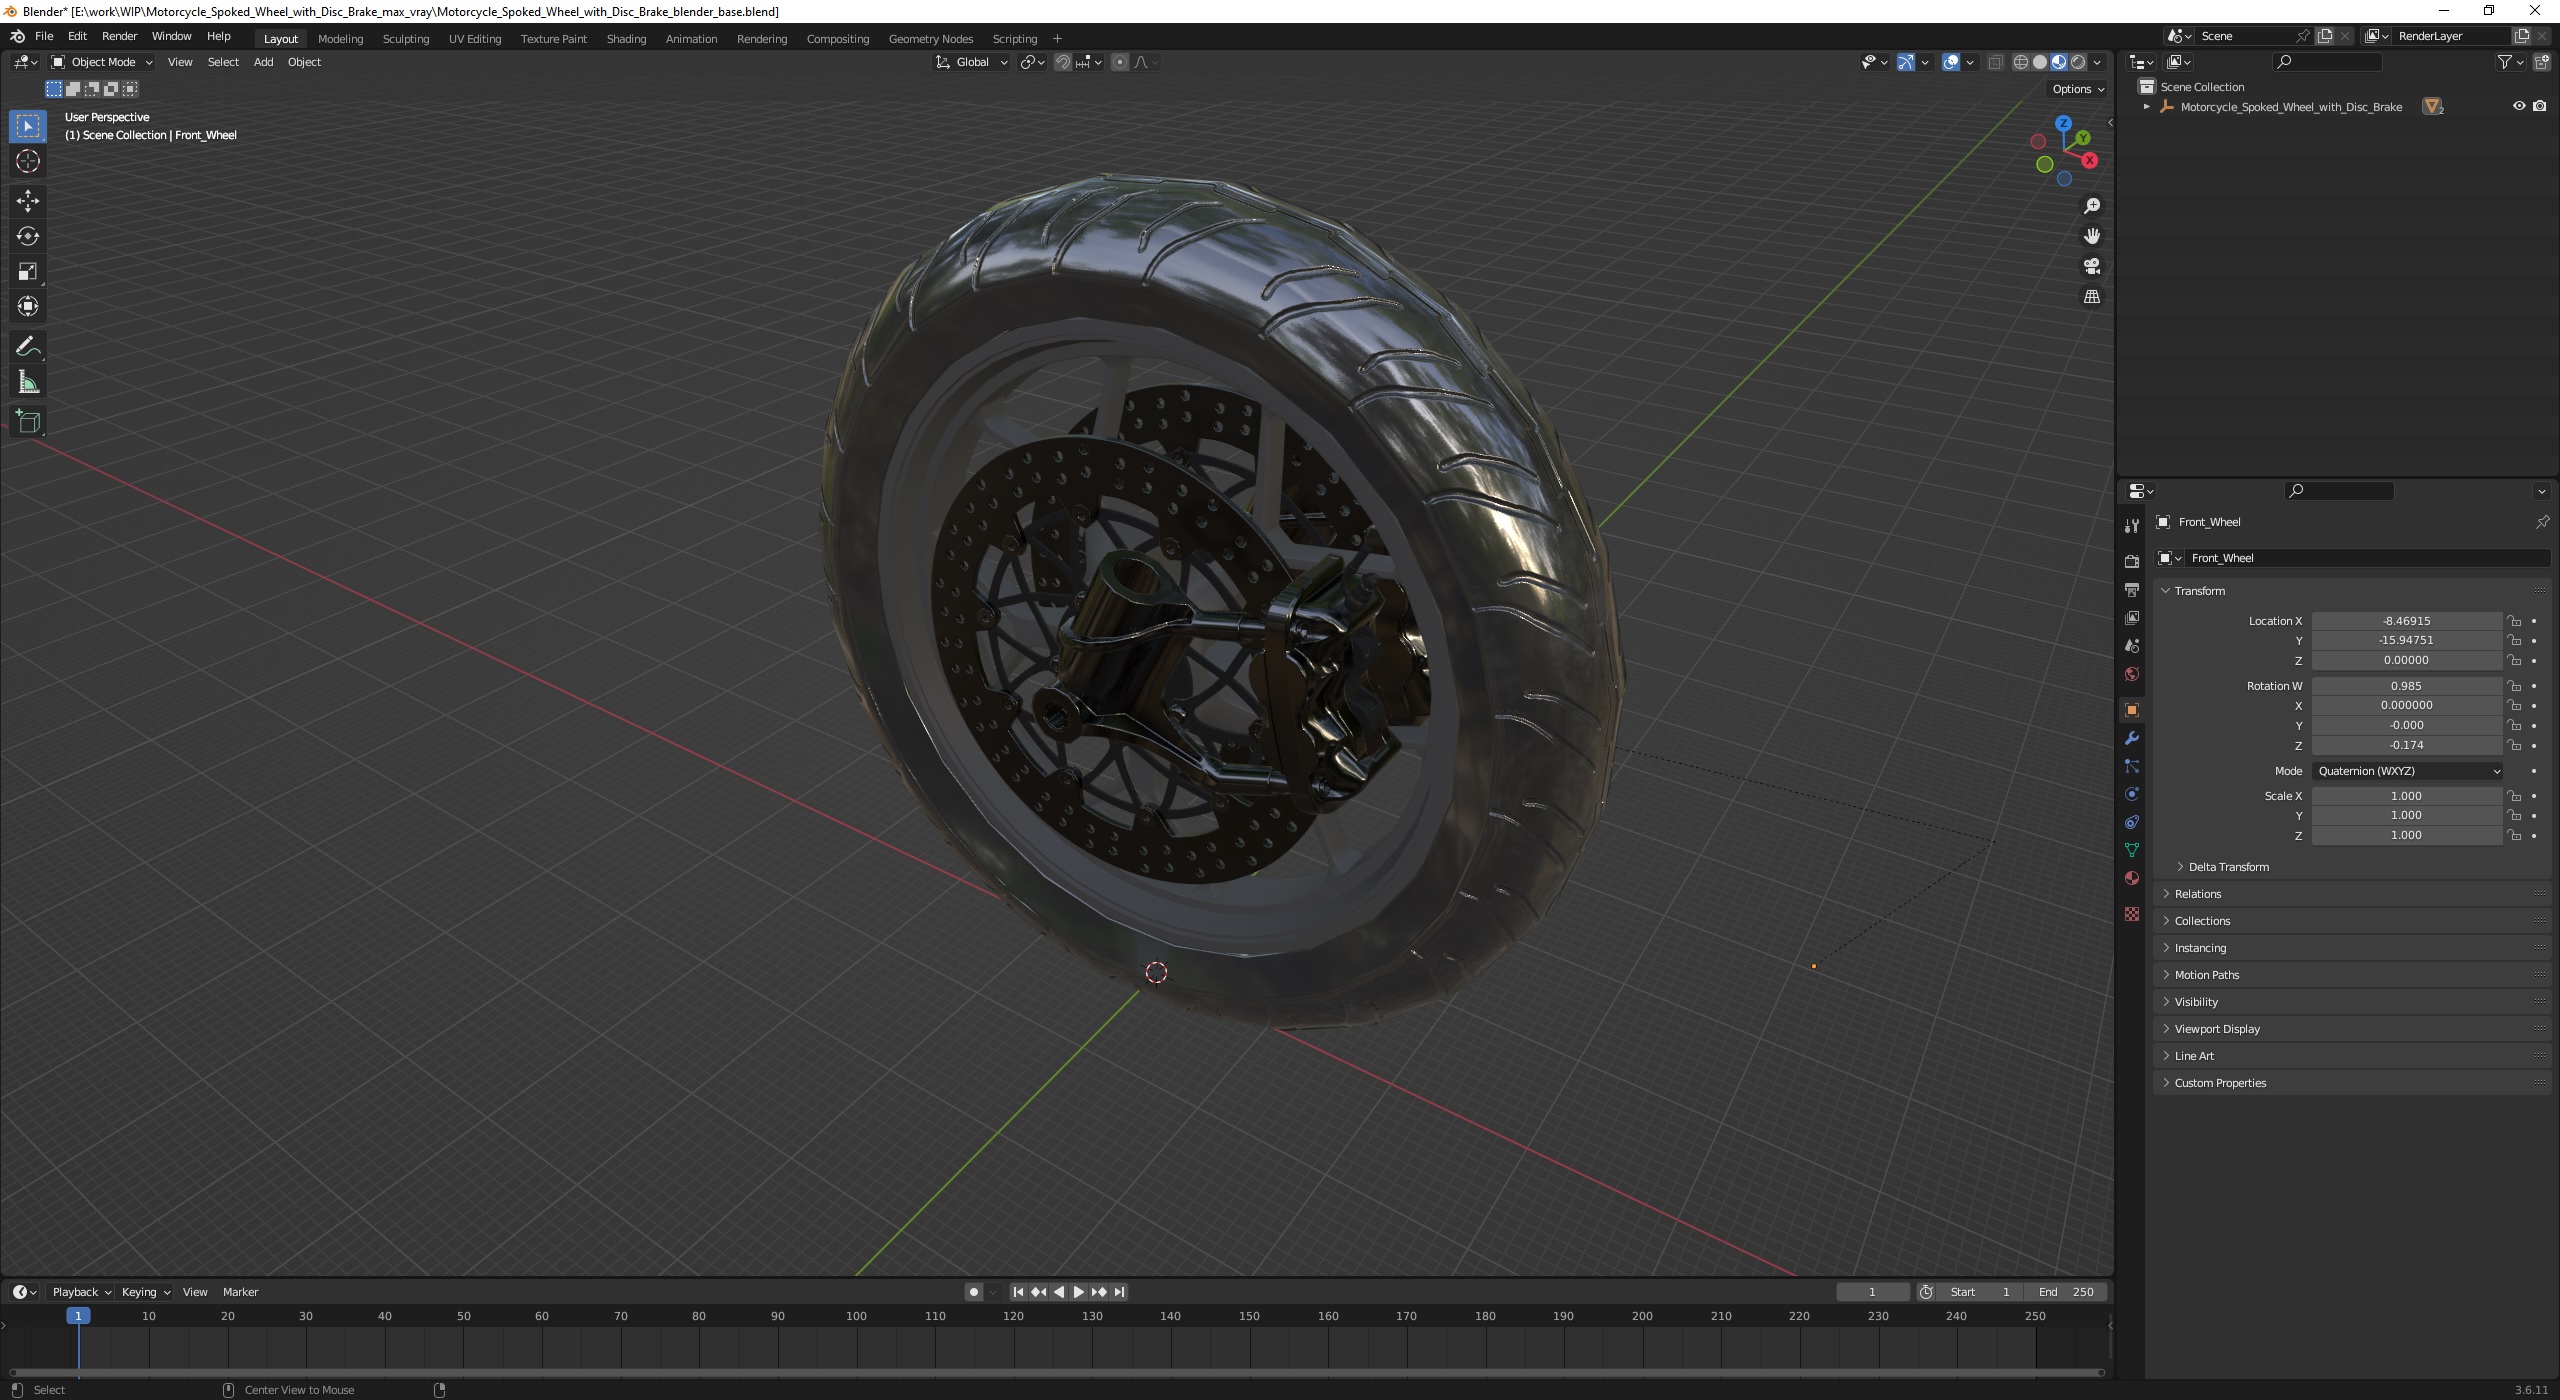Open the viewport Add menu
Screen dimensions: 2560x1400
pyautogui.click(x=263, y=62)
